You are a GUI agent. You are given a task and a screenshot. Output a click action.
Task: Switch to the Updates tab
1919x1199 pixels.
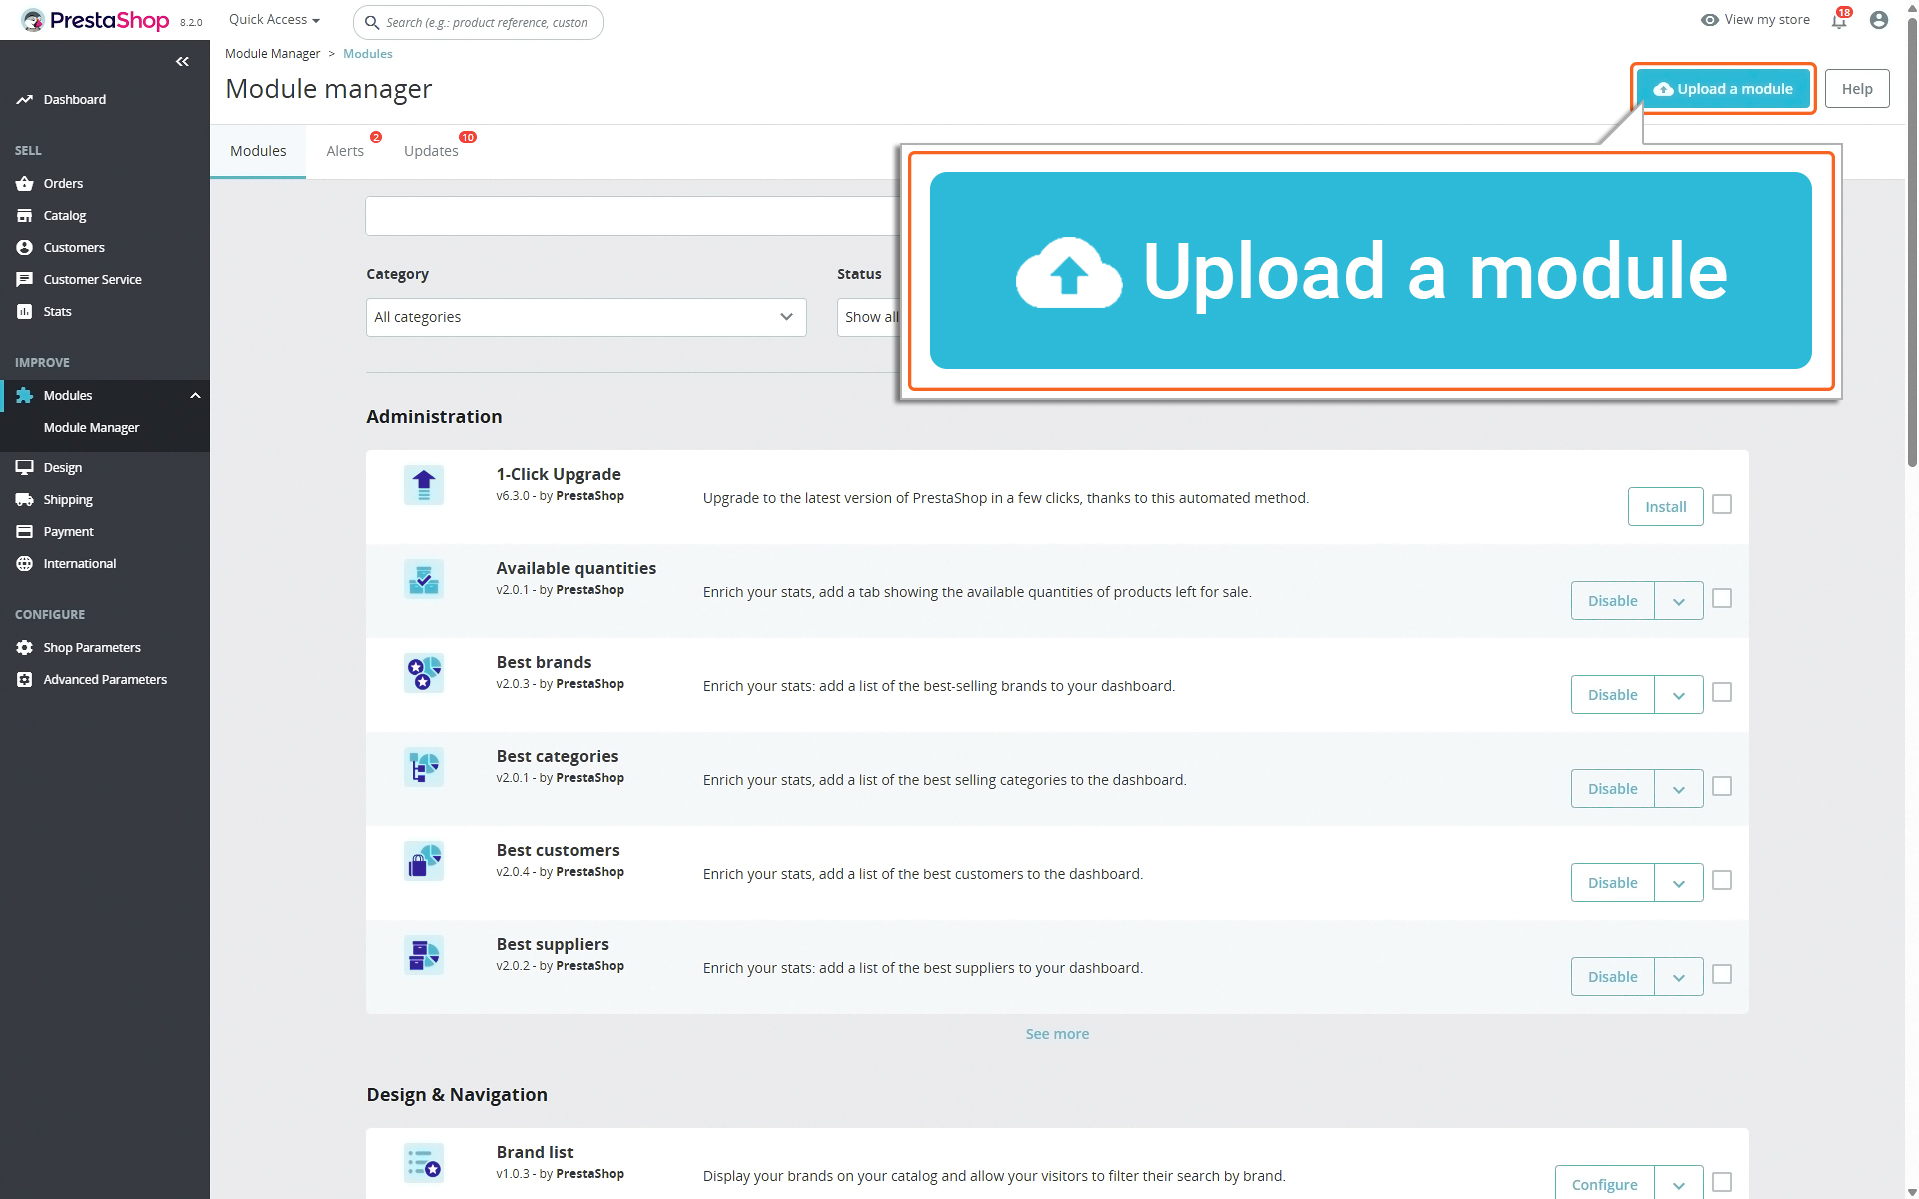pos(431,151)
